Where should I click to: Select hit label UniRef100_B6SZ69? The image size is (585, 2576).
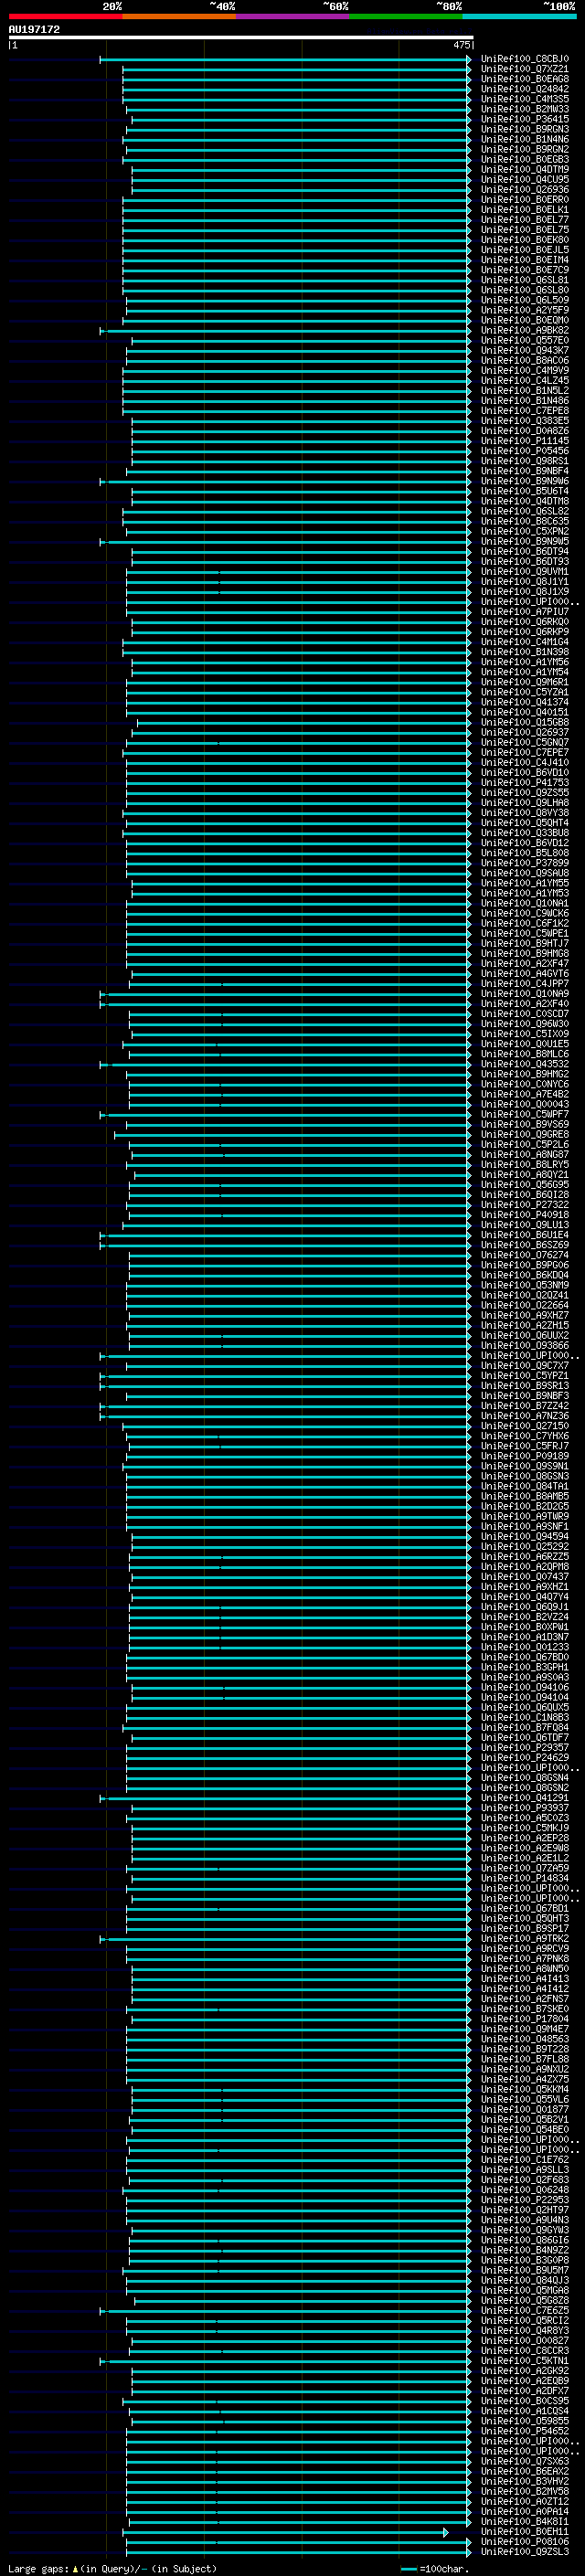[524, 1245]
